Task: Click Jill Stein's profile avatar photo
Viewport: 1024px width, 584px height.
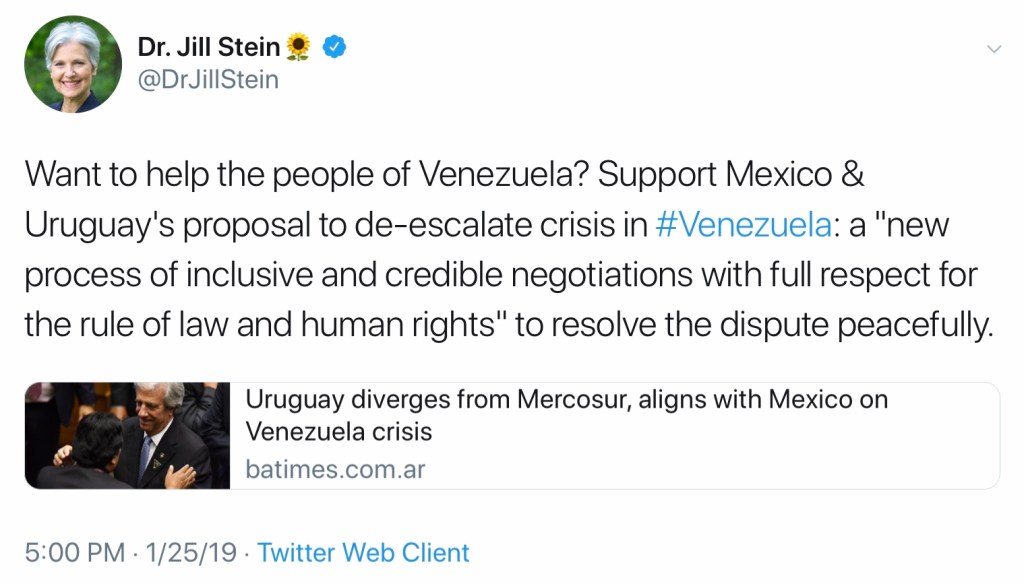Action: point(73,64)
